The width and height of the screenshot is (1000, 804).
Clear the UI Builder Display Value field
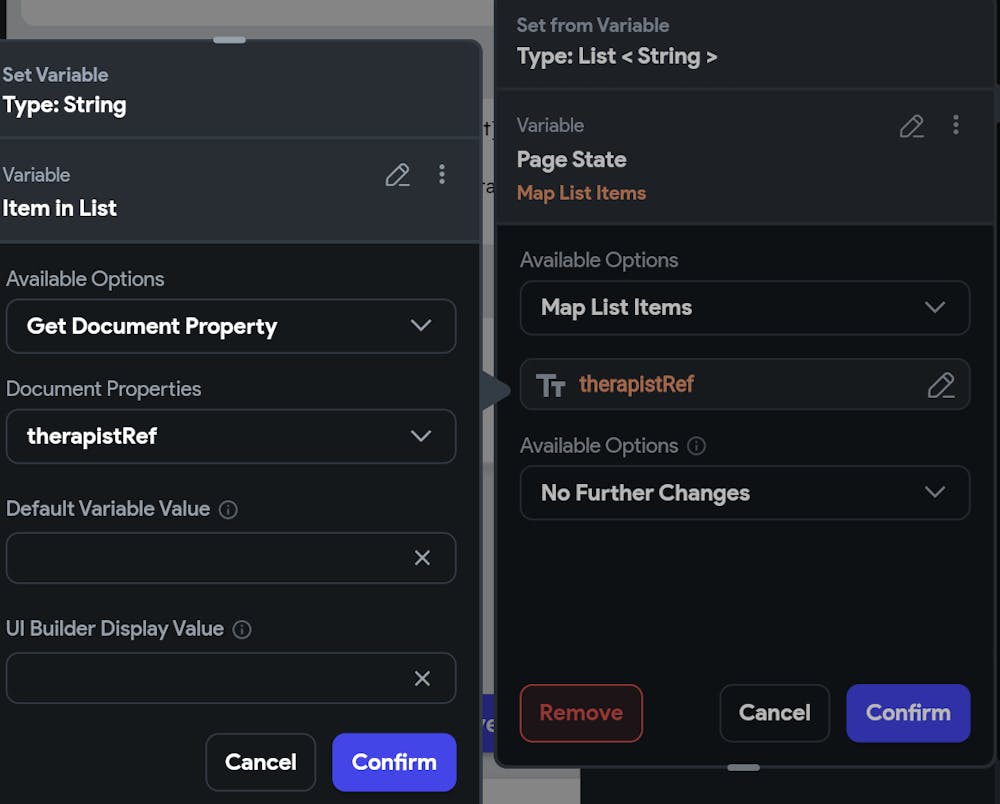point(422,678)
